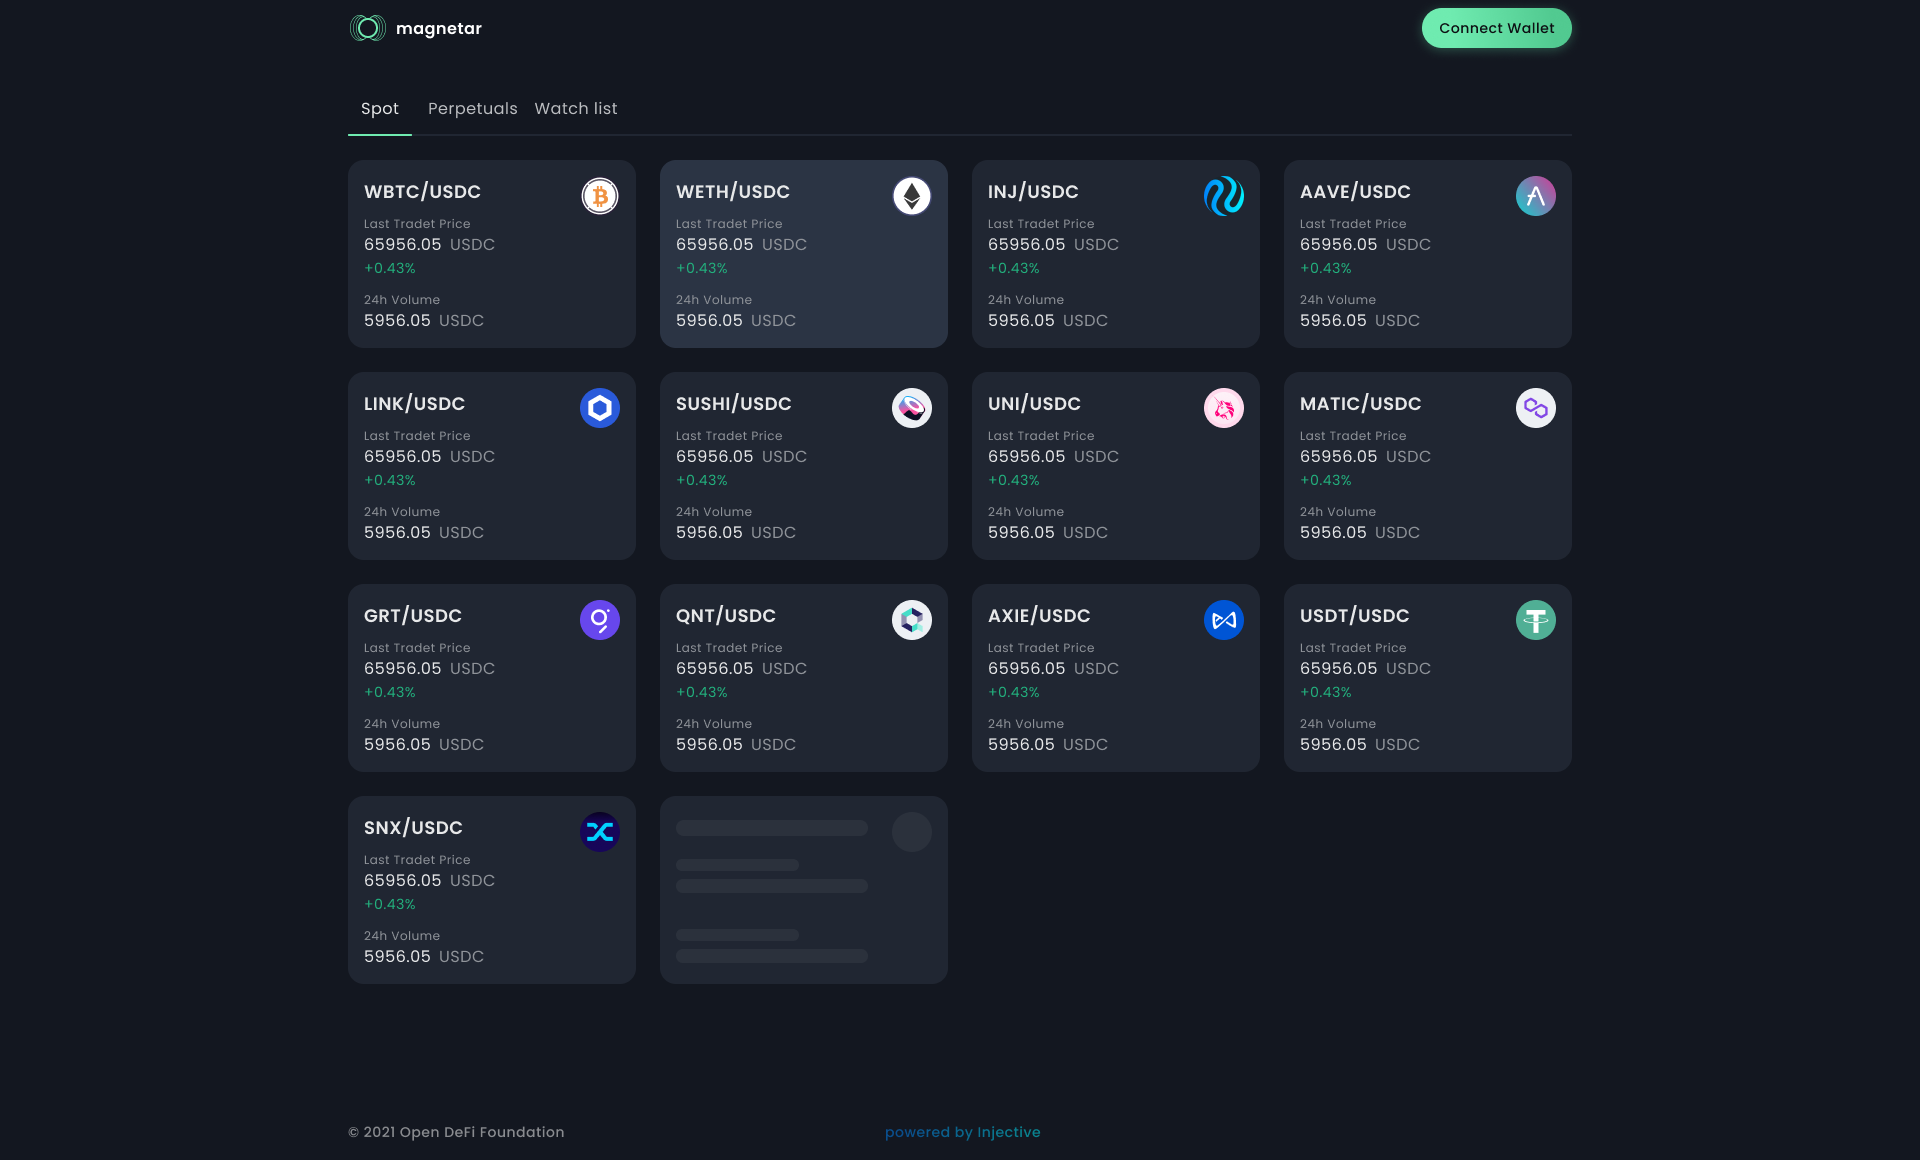
Task: Select the Spot tab
Action: tap(379, 108)
